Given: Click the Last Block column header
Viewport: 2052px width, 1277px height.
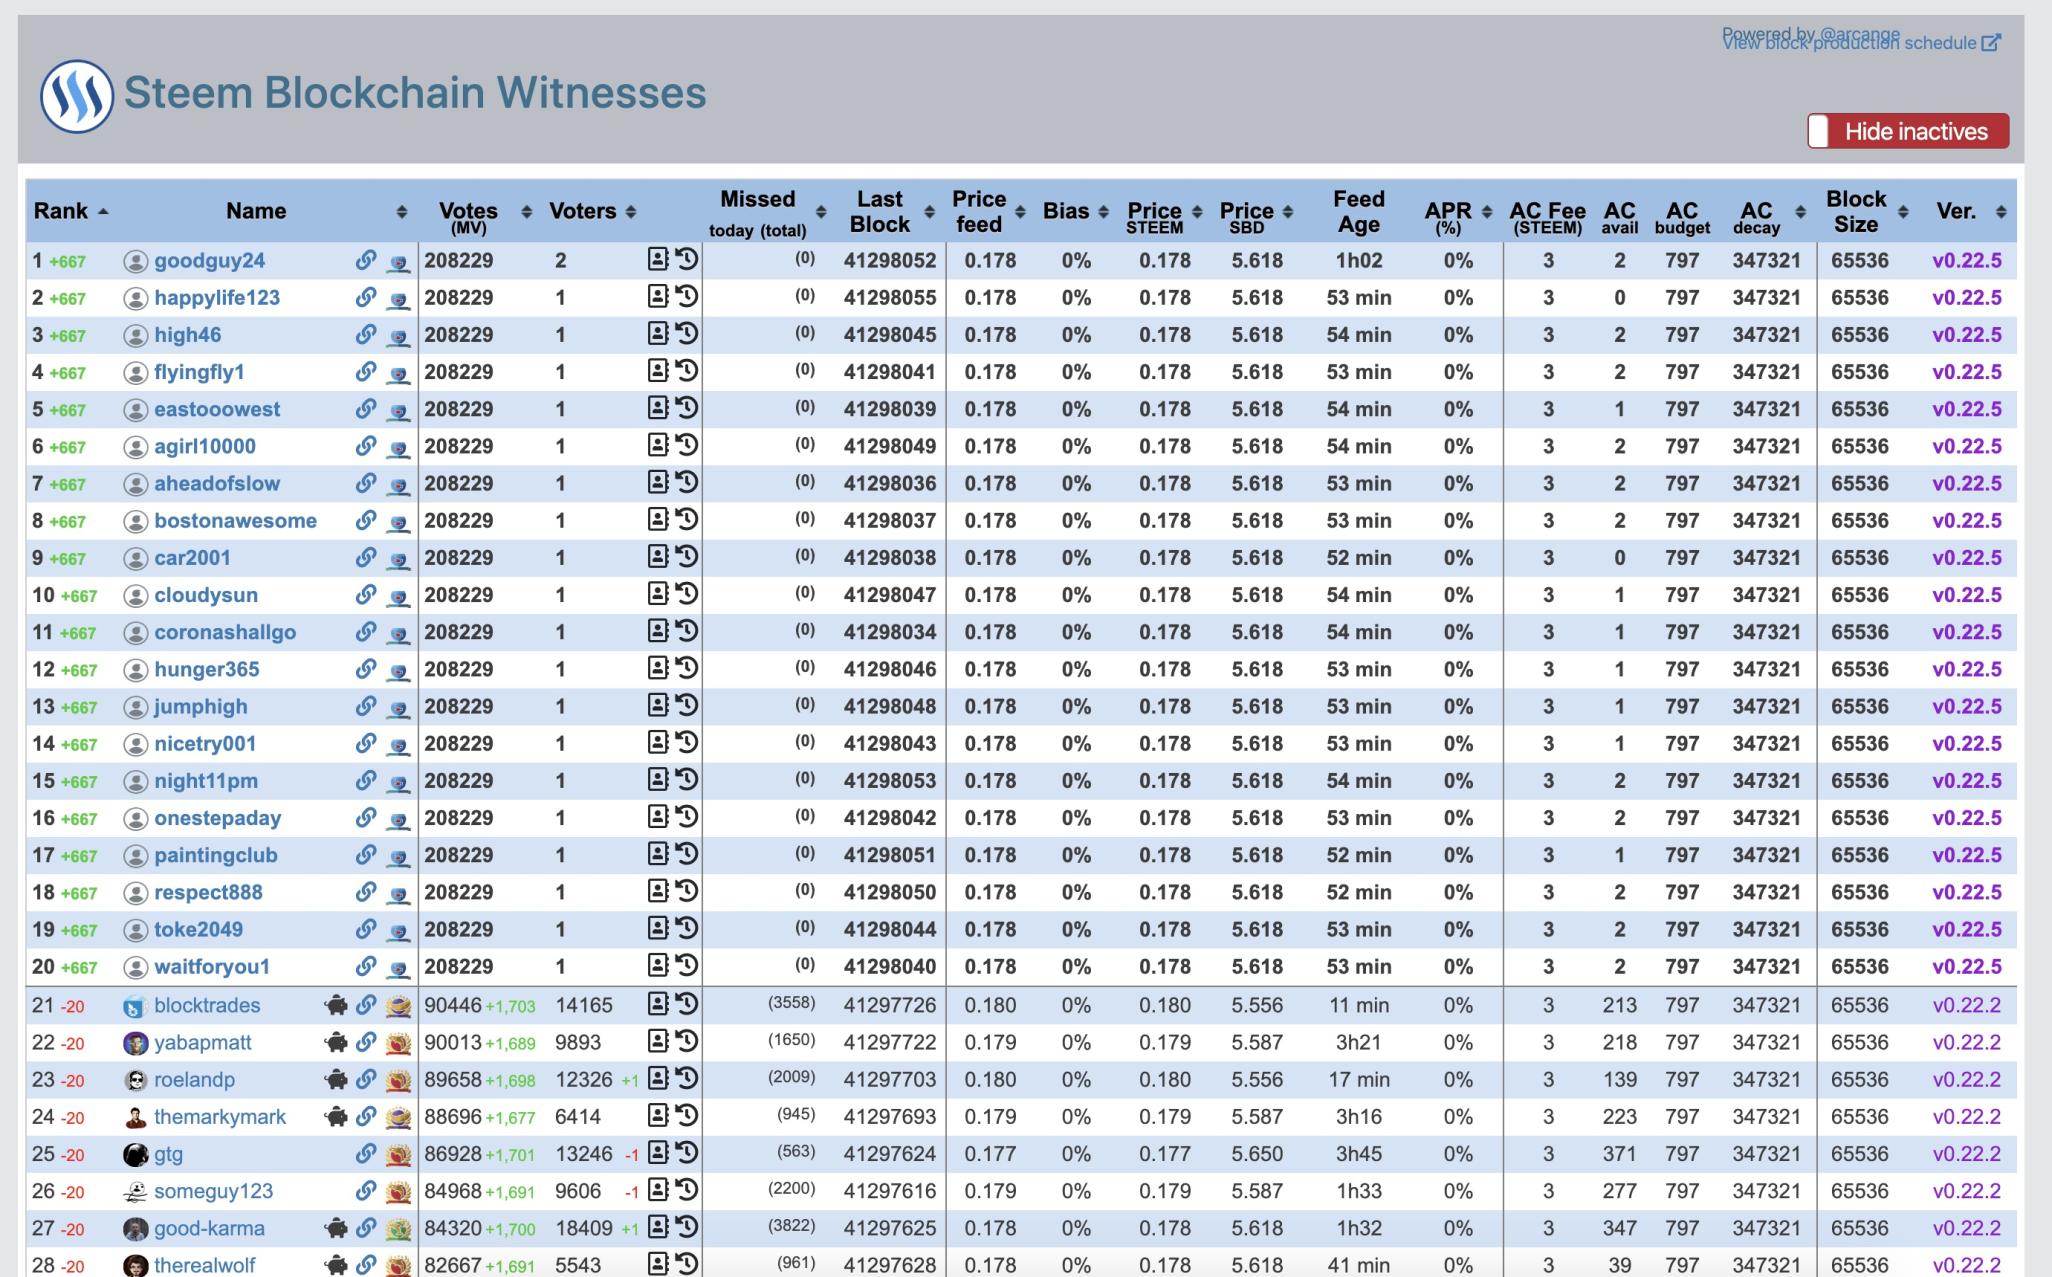Looking at the screenshot, I should (879, 211).
